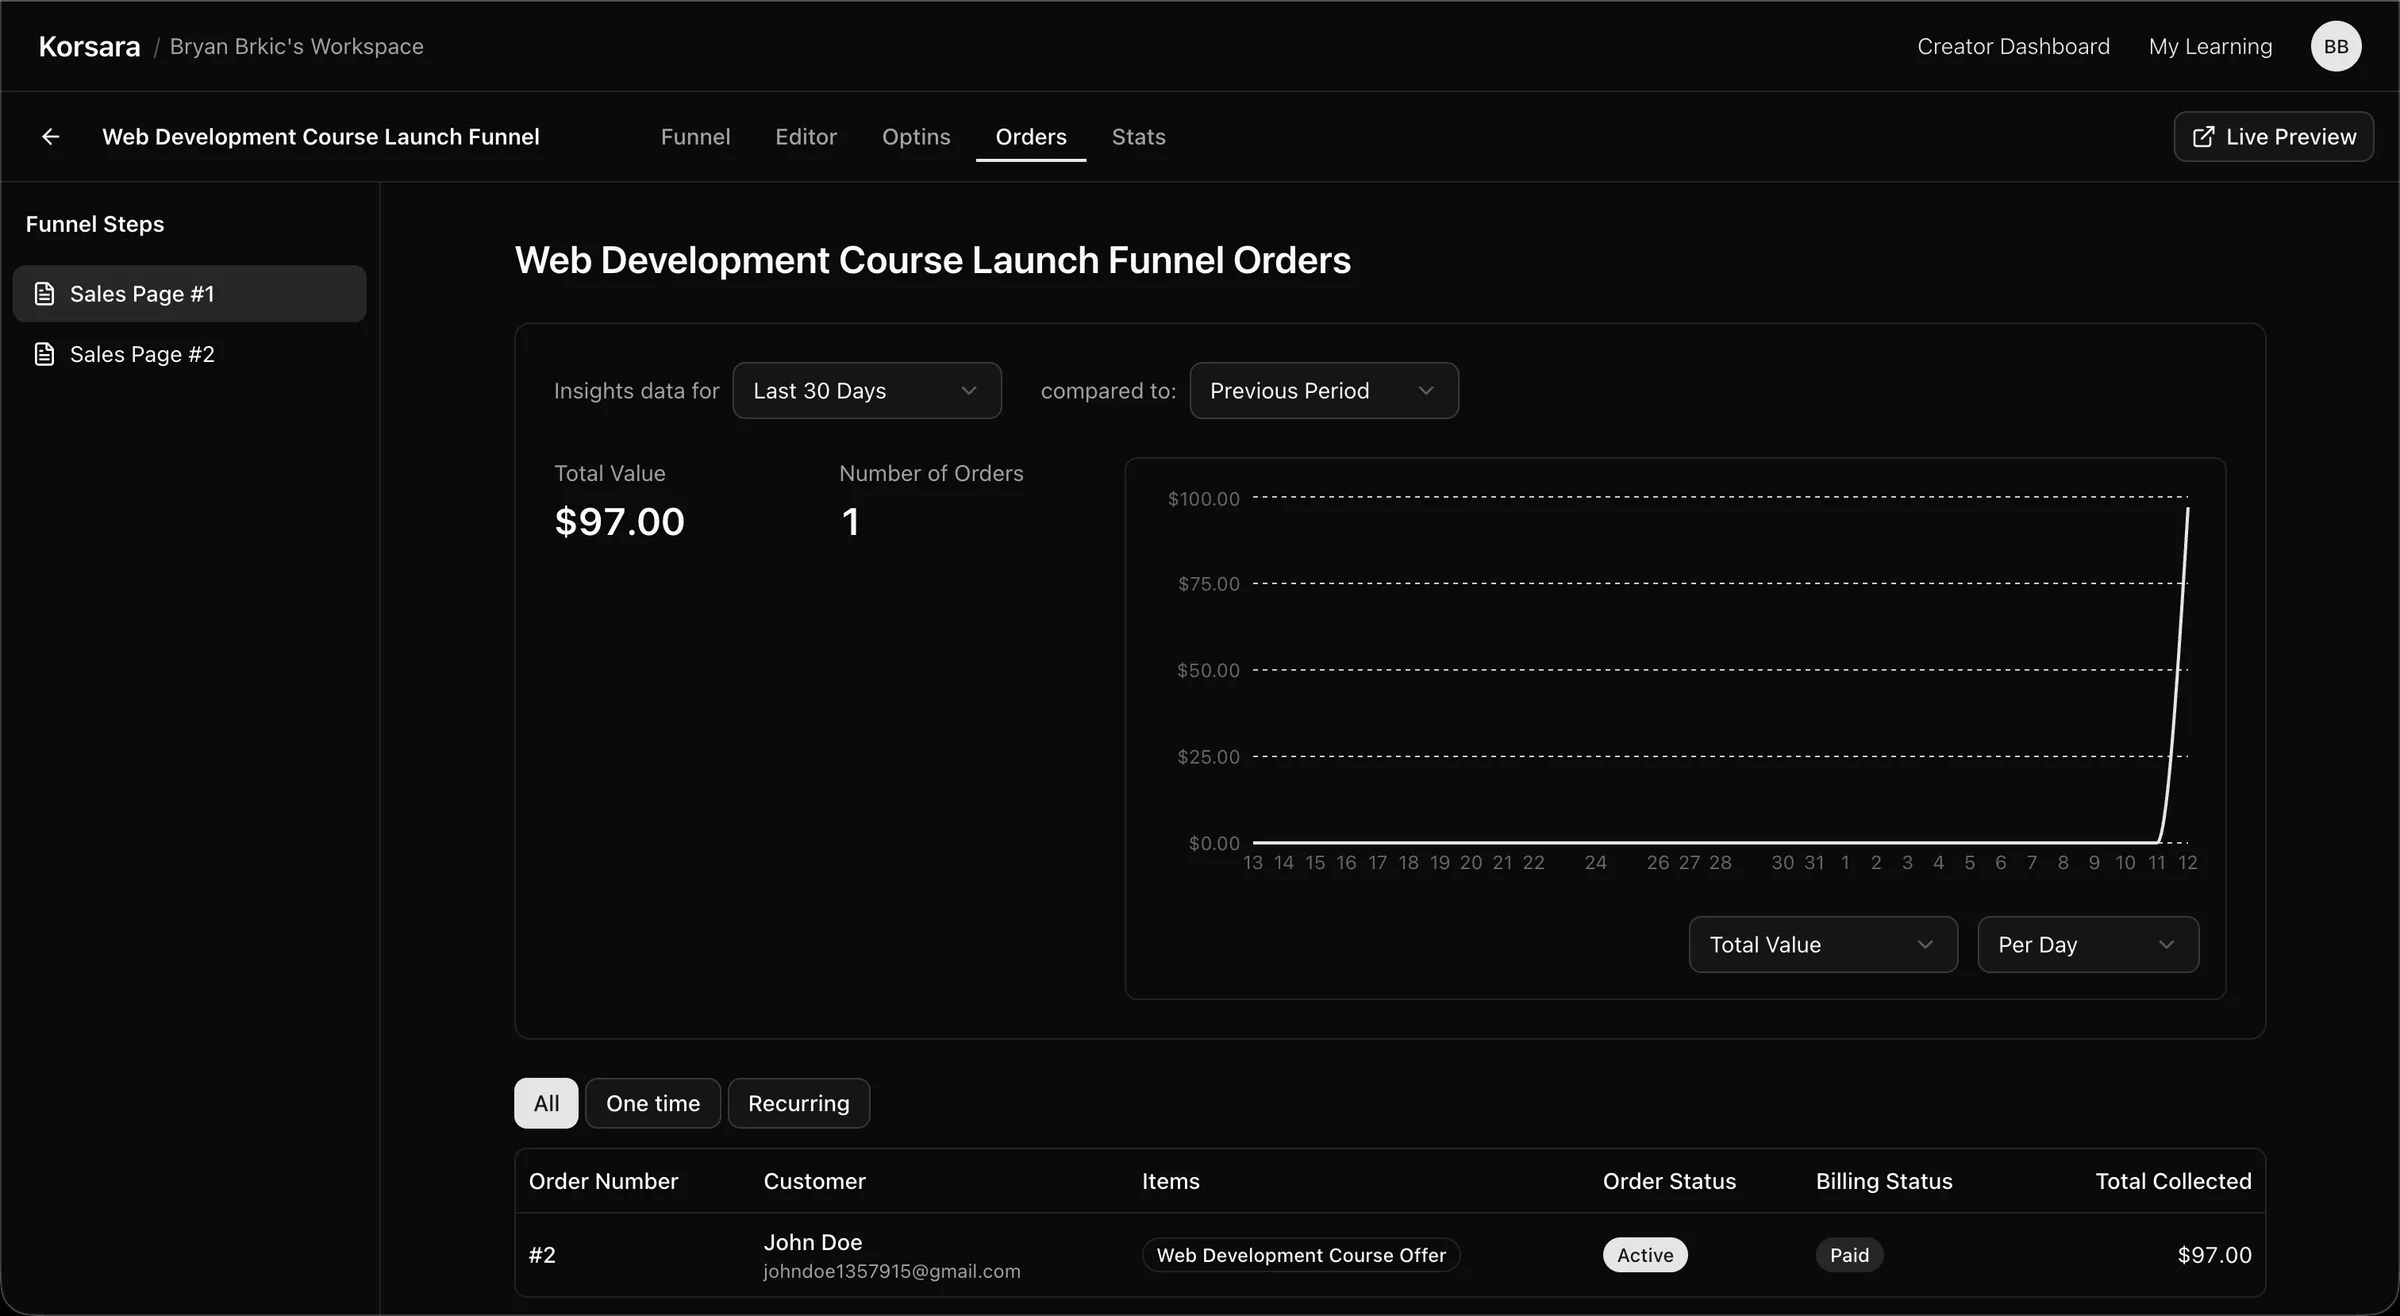Open the Previous Period comparison dropdown
The width and height of the screenshot is (2400, 1316).
1323,391
